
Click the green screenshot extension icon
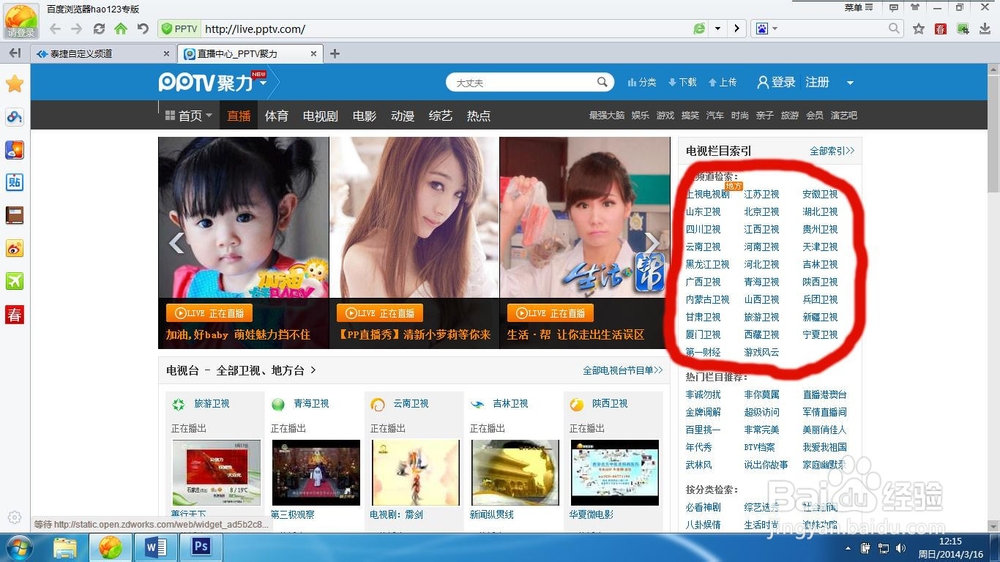963,29
